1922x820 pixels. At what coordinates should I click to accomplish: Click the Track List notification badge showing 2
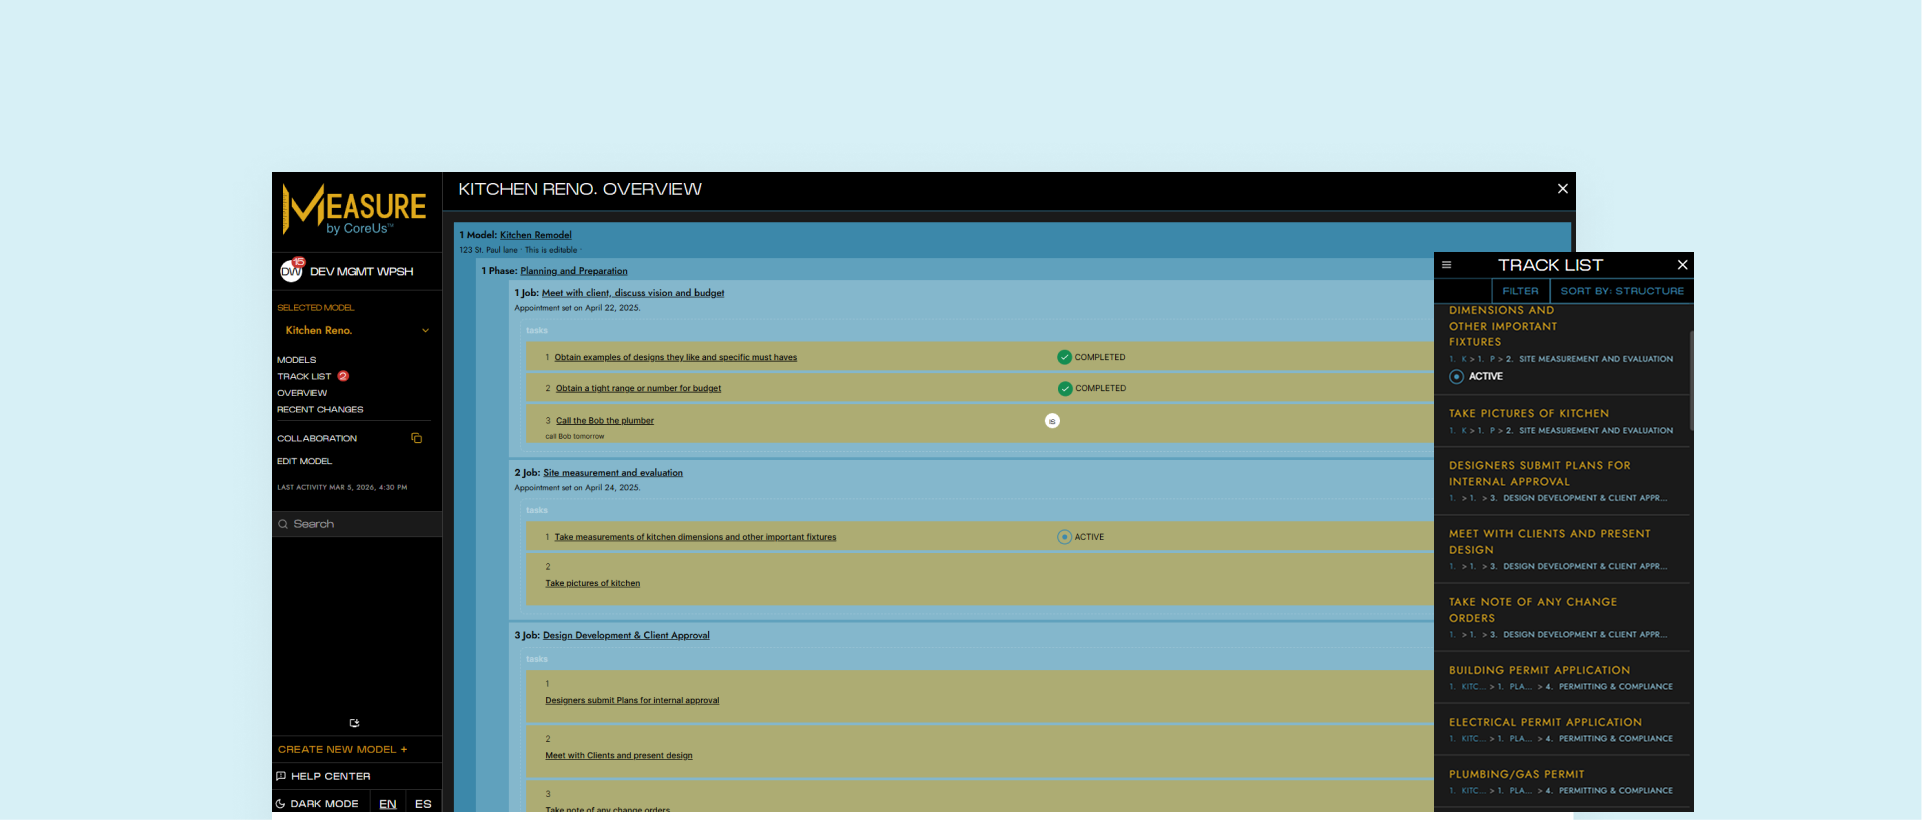343,376
